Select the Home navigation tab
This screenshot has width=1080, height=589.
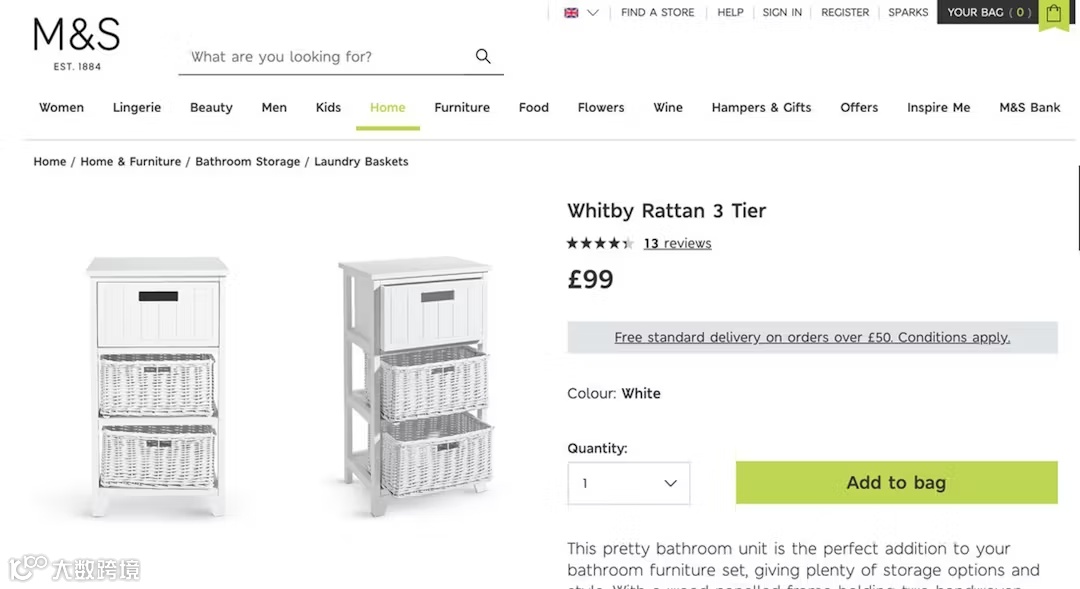[x=387, y=107]
